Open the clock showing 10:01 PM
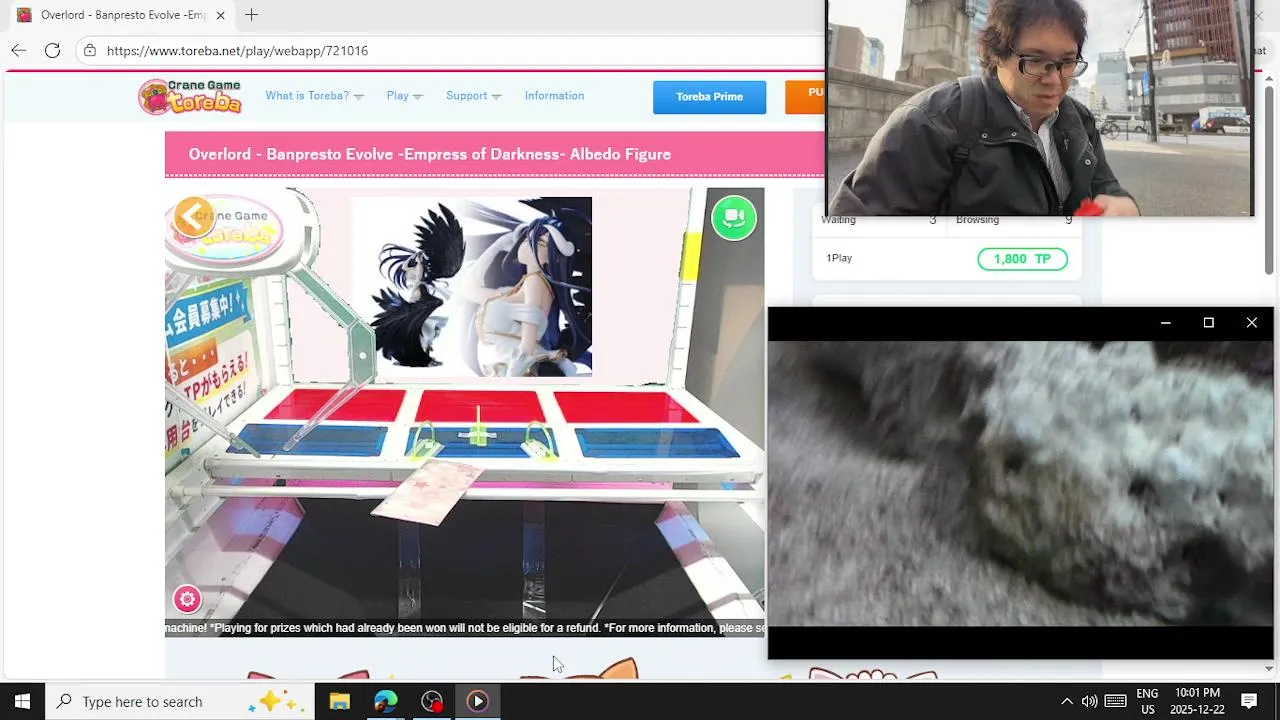Image resolution: width=1280 pixels, height=720 pixels. (x=1197, y=701)
